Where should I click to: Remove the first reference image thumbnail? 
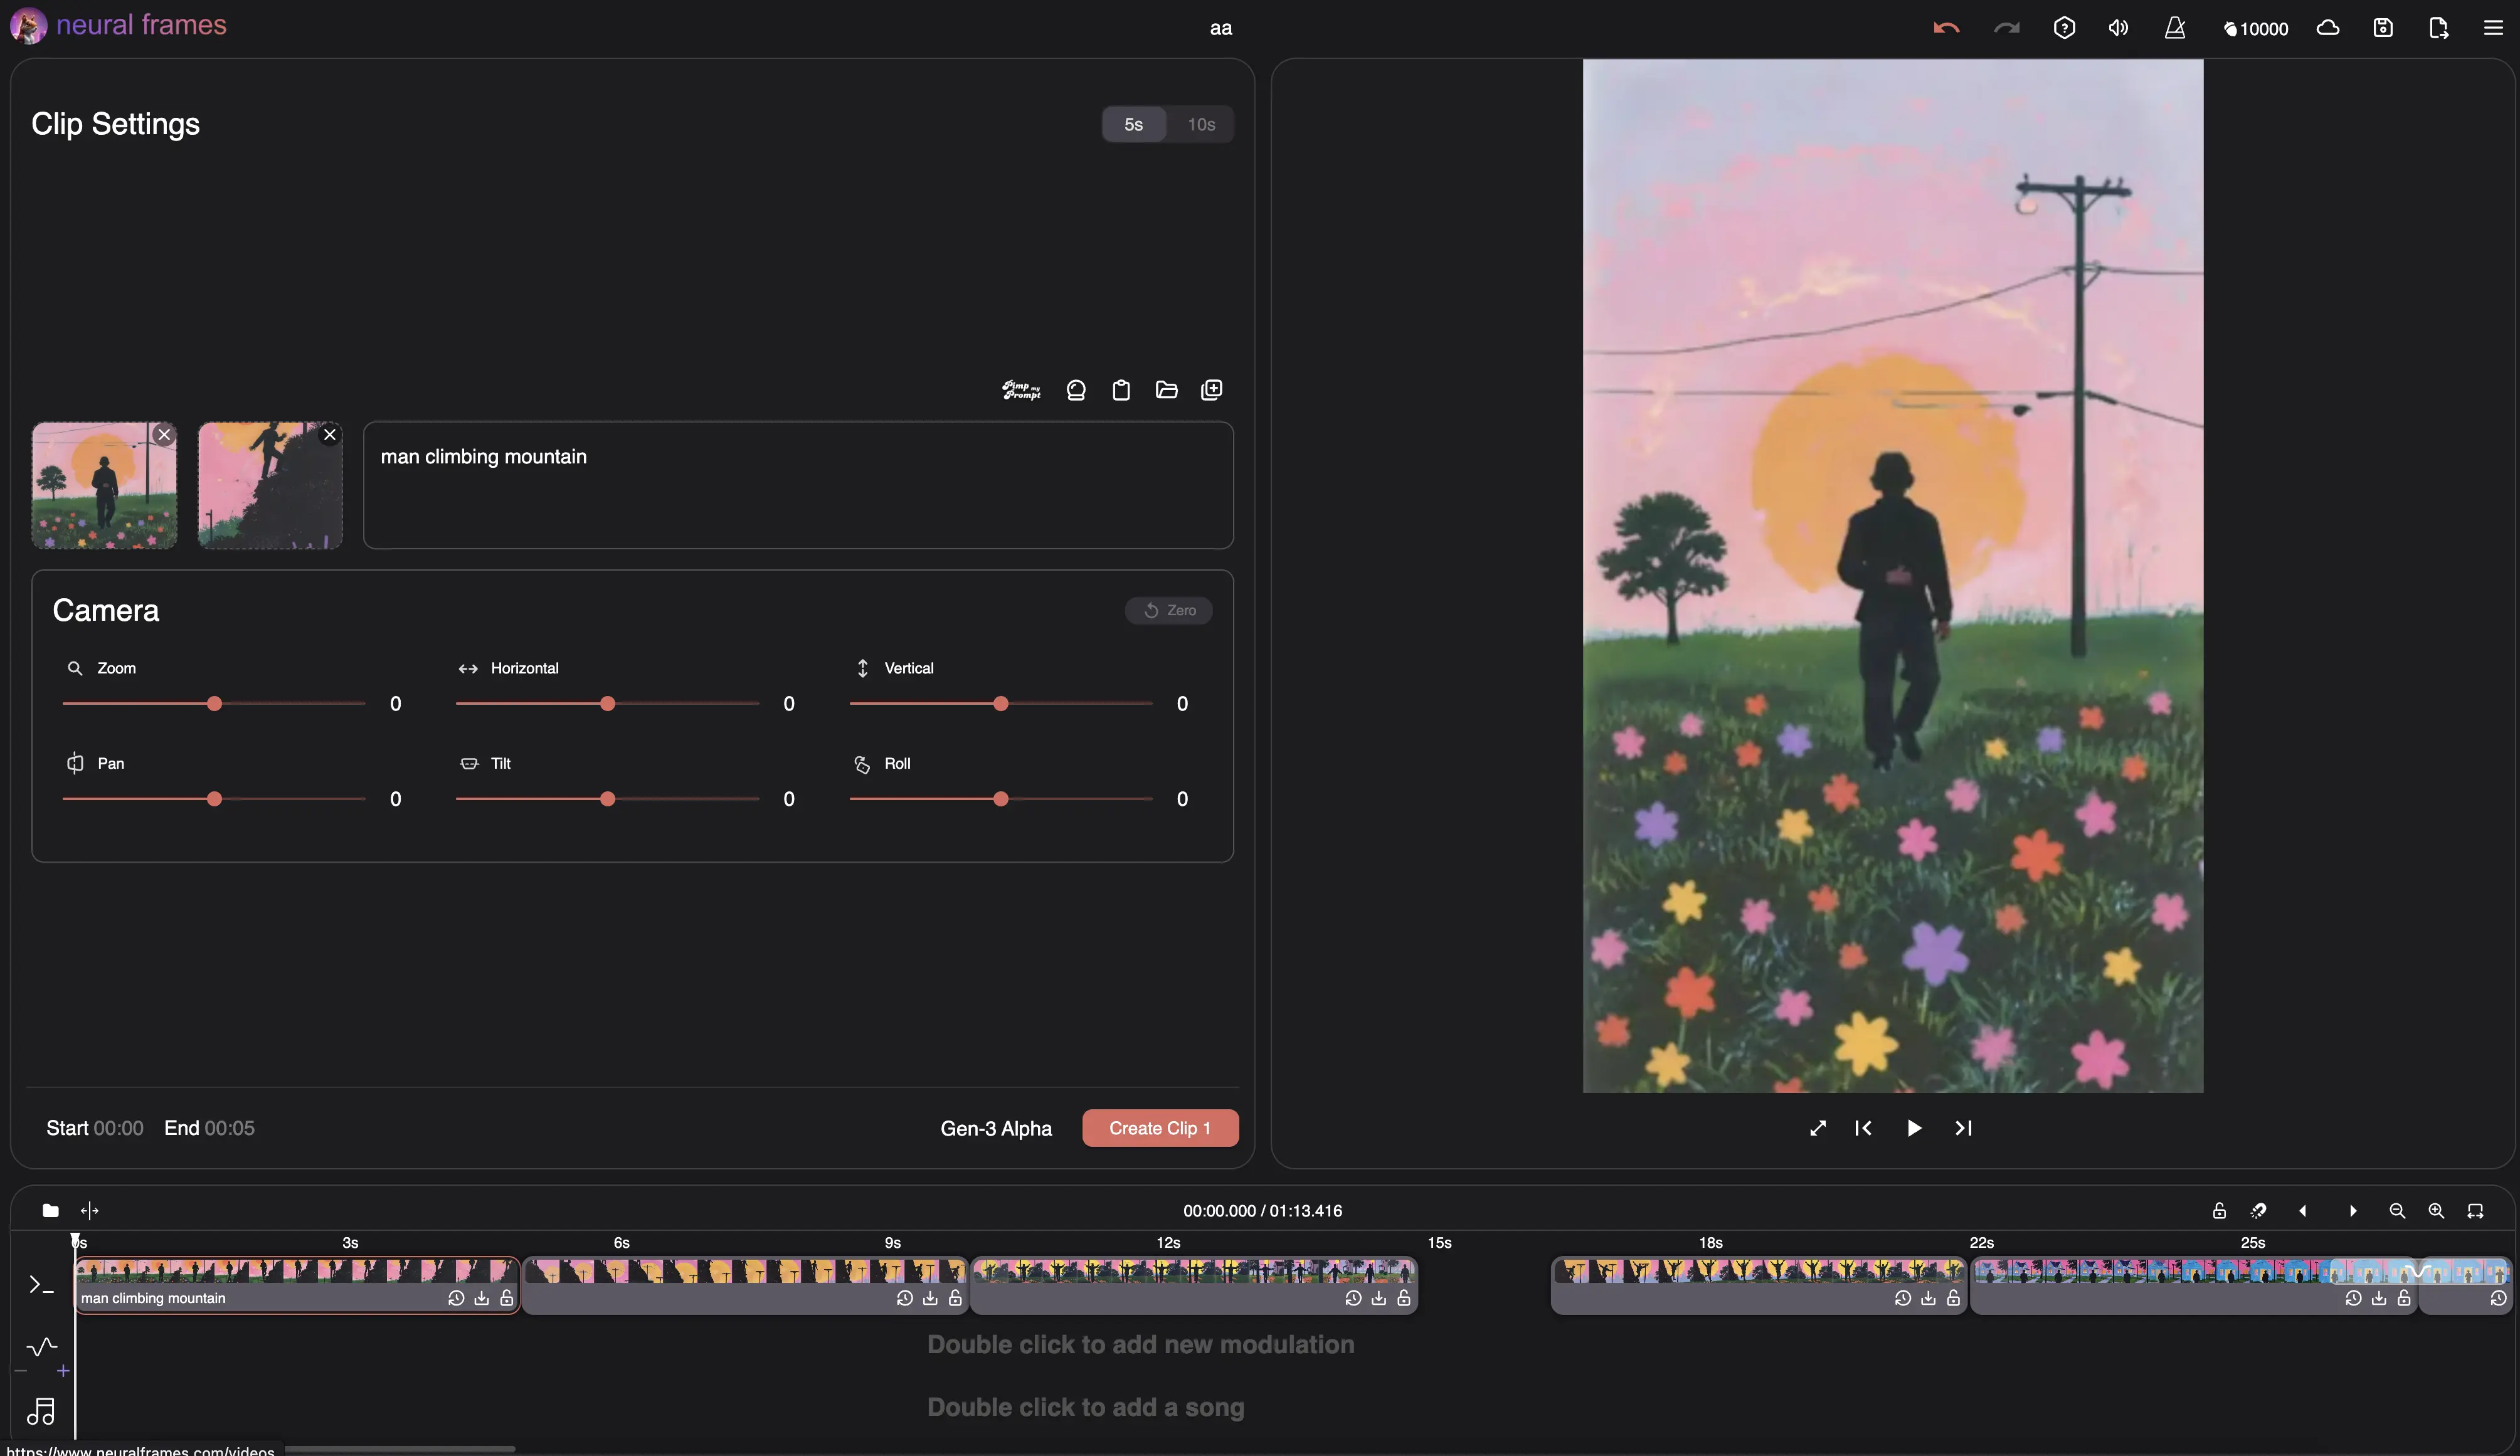tap(164, 435)
